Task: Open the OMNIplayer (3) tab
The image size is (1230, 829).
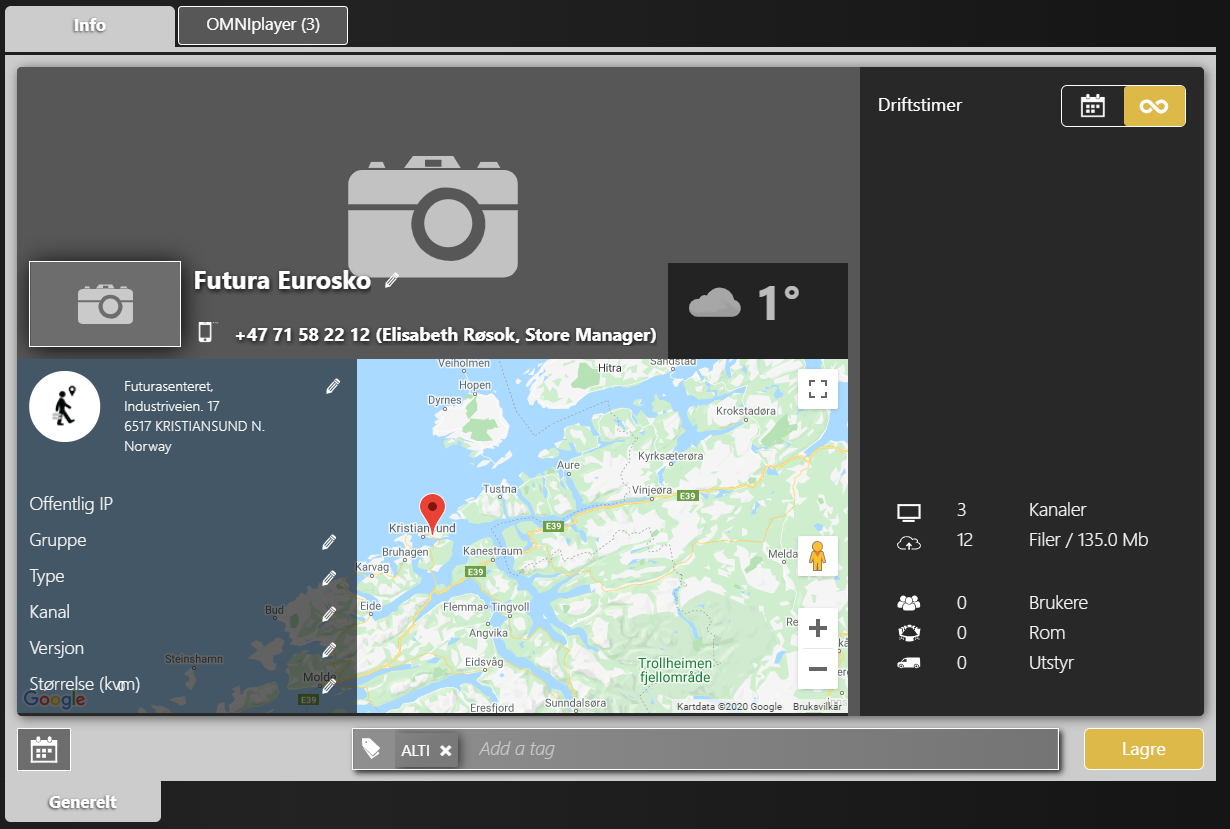Action: pos(263,25)
